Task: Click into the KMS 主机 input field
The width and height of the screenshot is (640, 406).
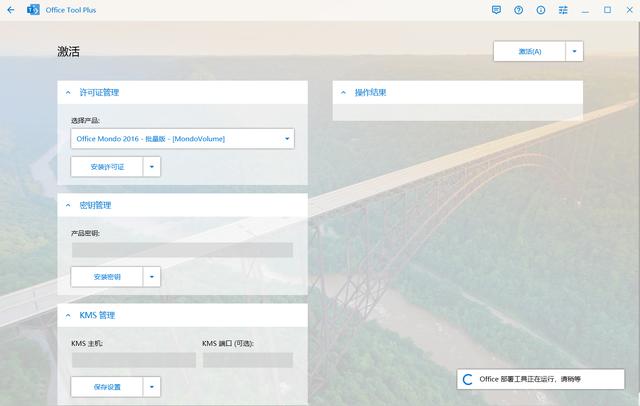Action: click(x=134, y=360)
